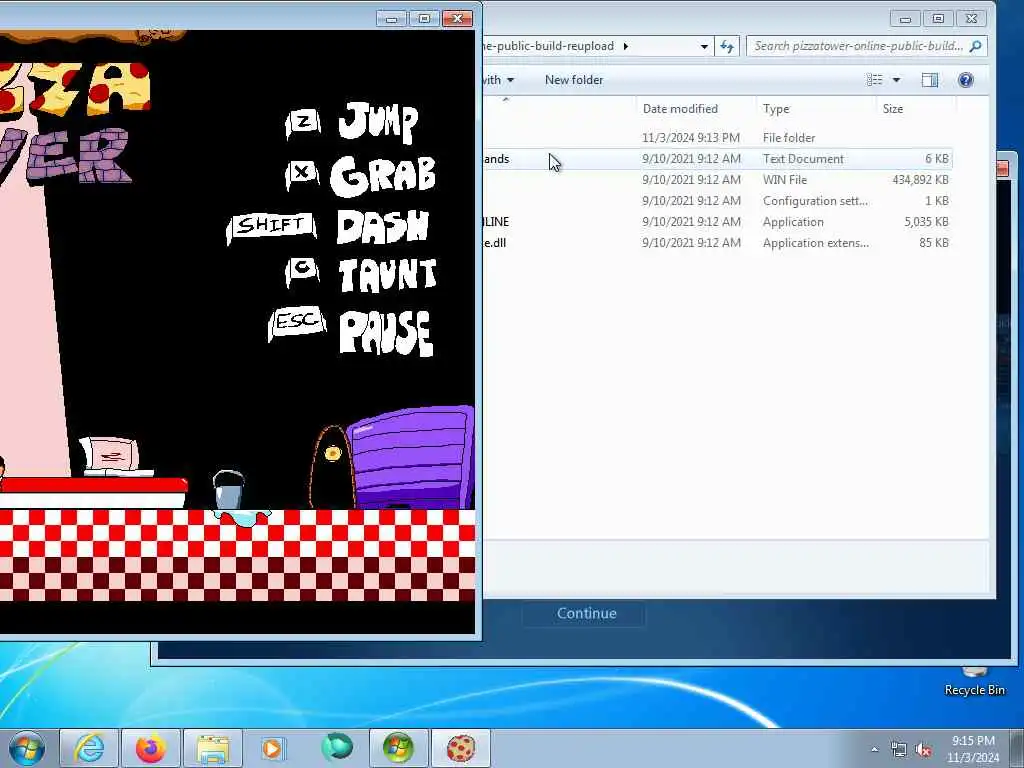Minimize the Explorer window
The width and height of the screenshot is (1024, 768).
click(905, 19)
